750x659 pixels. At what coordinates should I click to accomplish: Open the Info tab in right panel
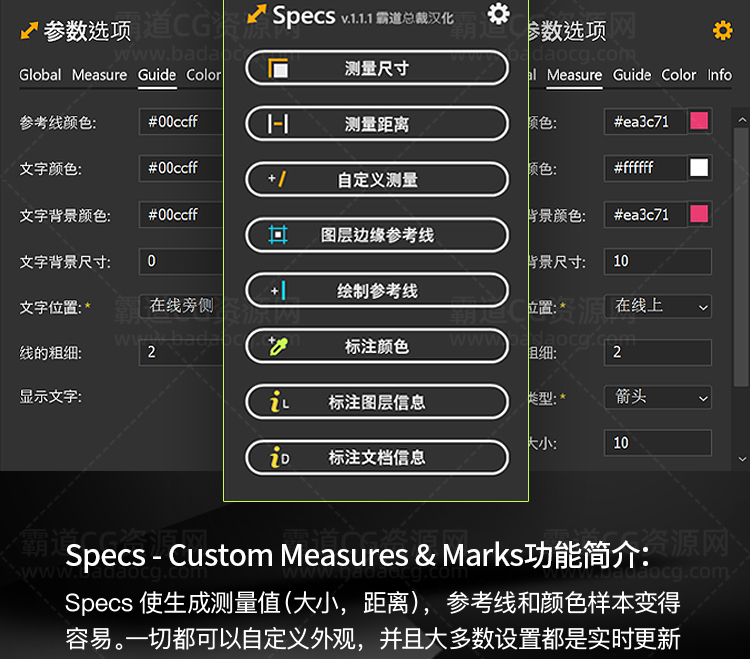coord(719,75)
